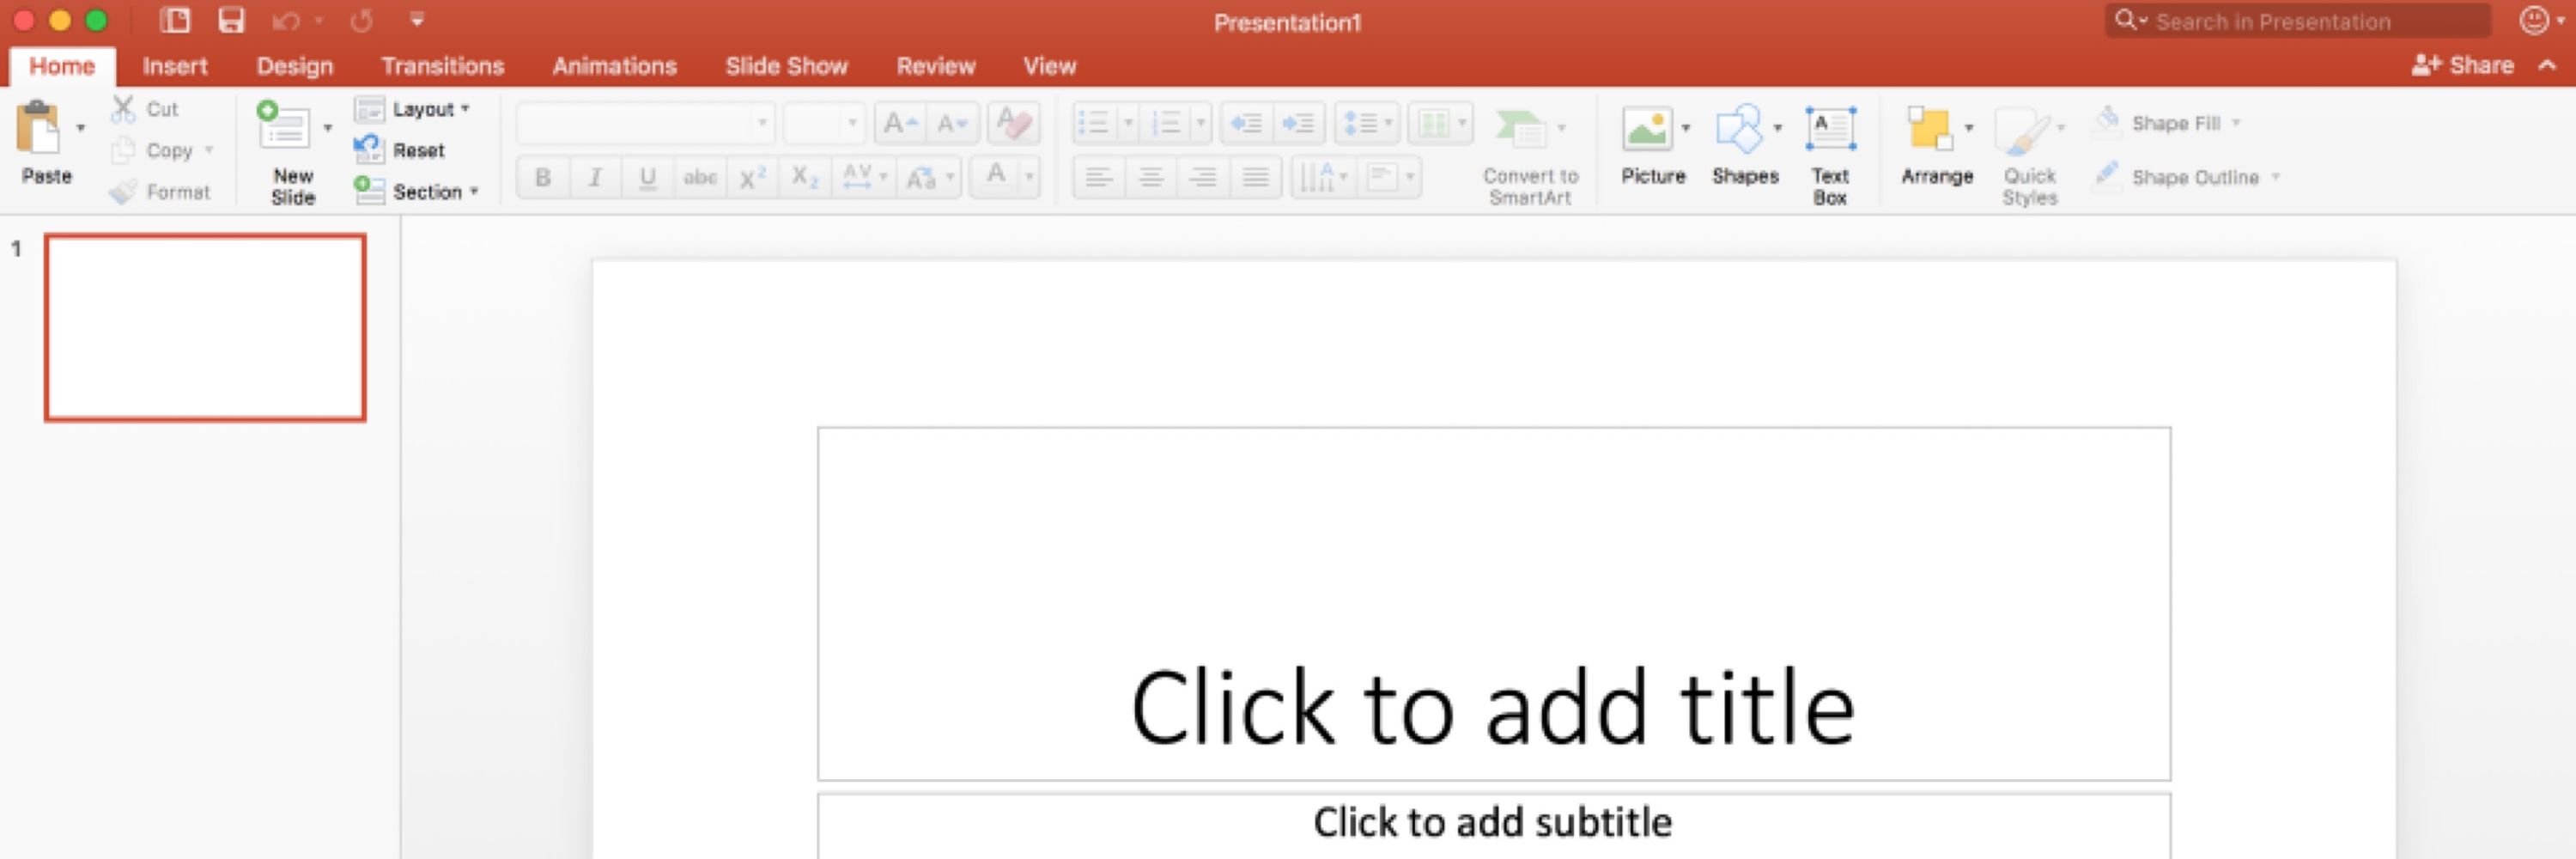Screen dimensions: 2576x859
Task: Increase font size with the A-up icon
Action: (900, 124)
